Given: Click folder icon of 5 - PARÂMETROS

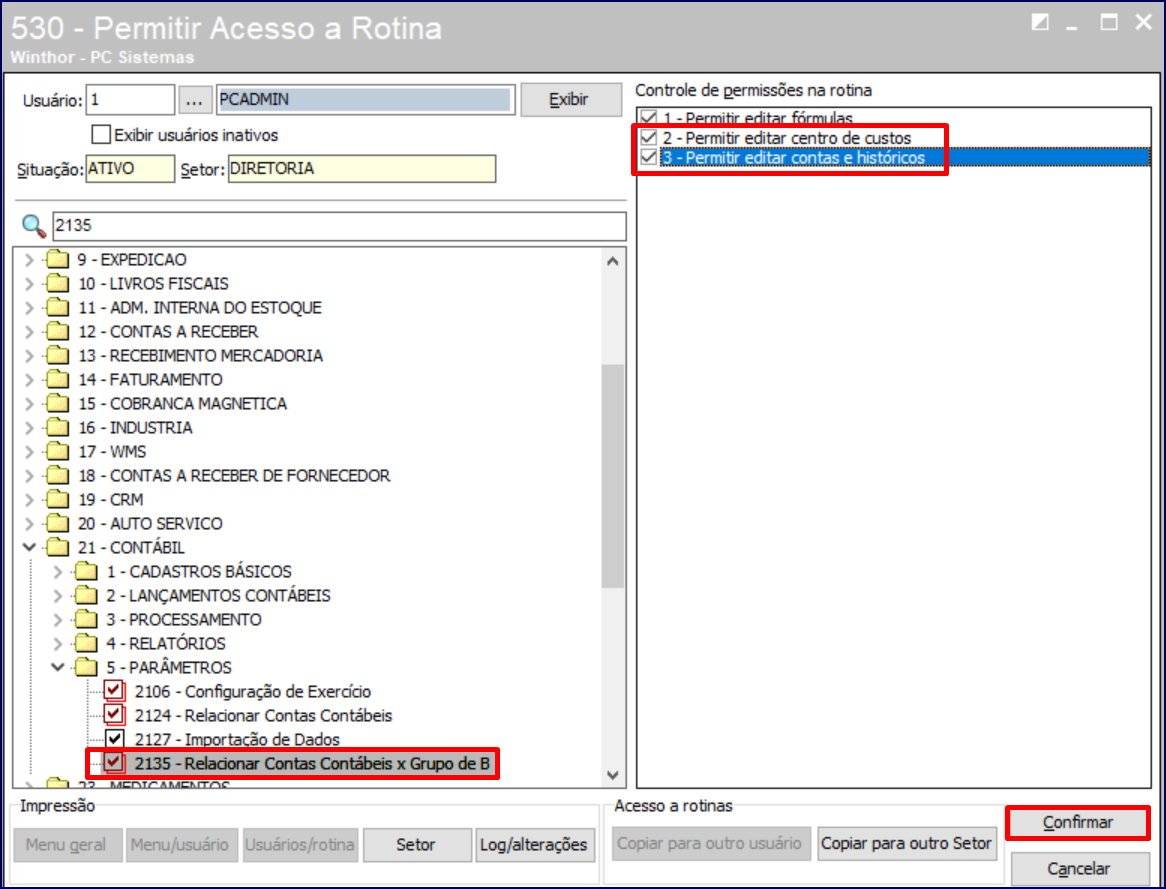Looking at the screenshot, I should (x=86, y=667).
